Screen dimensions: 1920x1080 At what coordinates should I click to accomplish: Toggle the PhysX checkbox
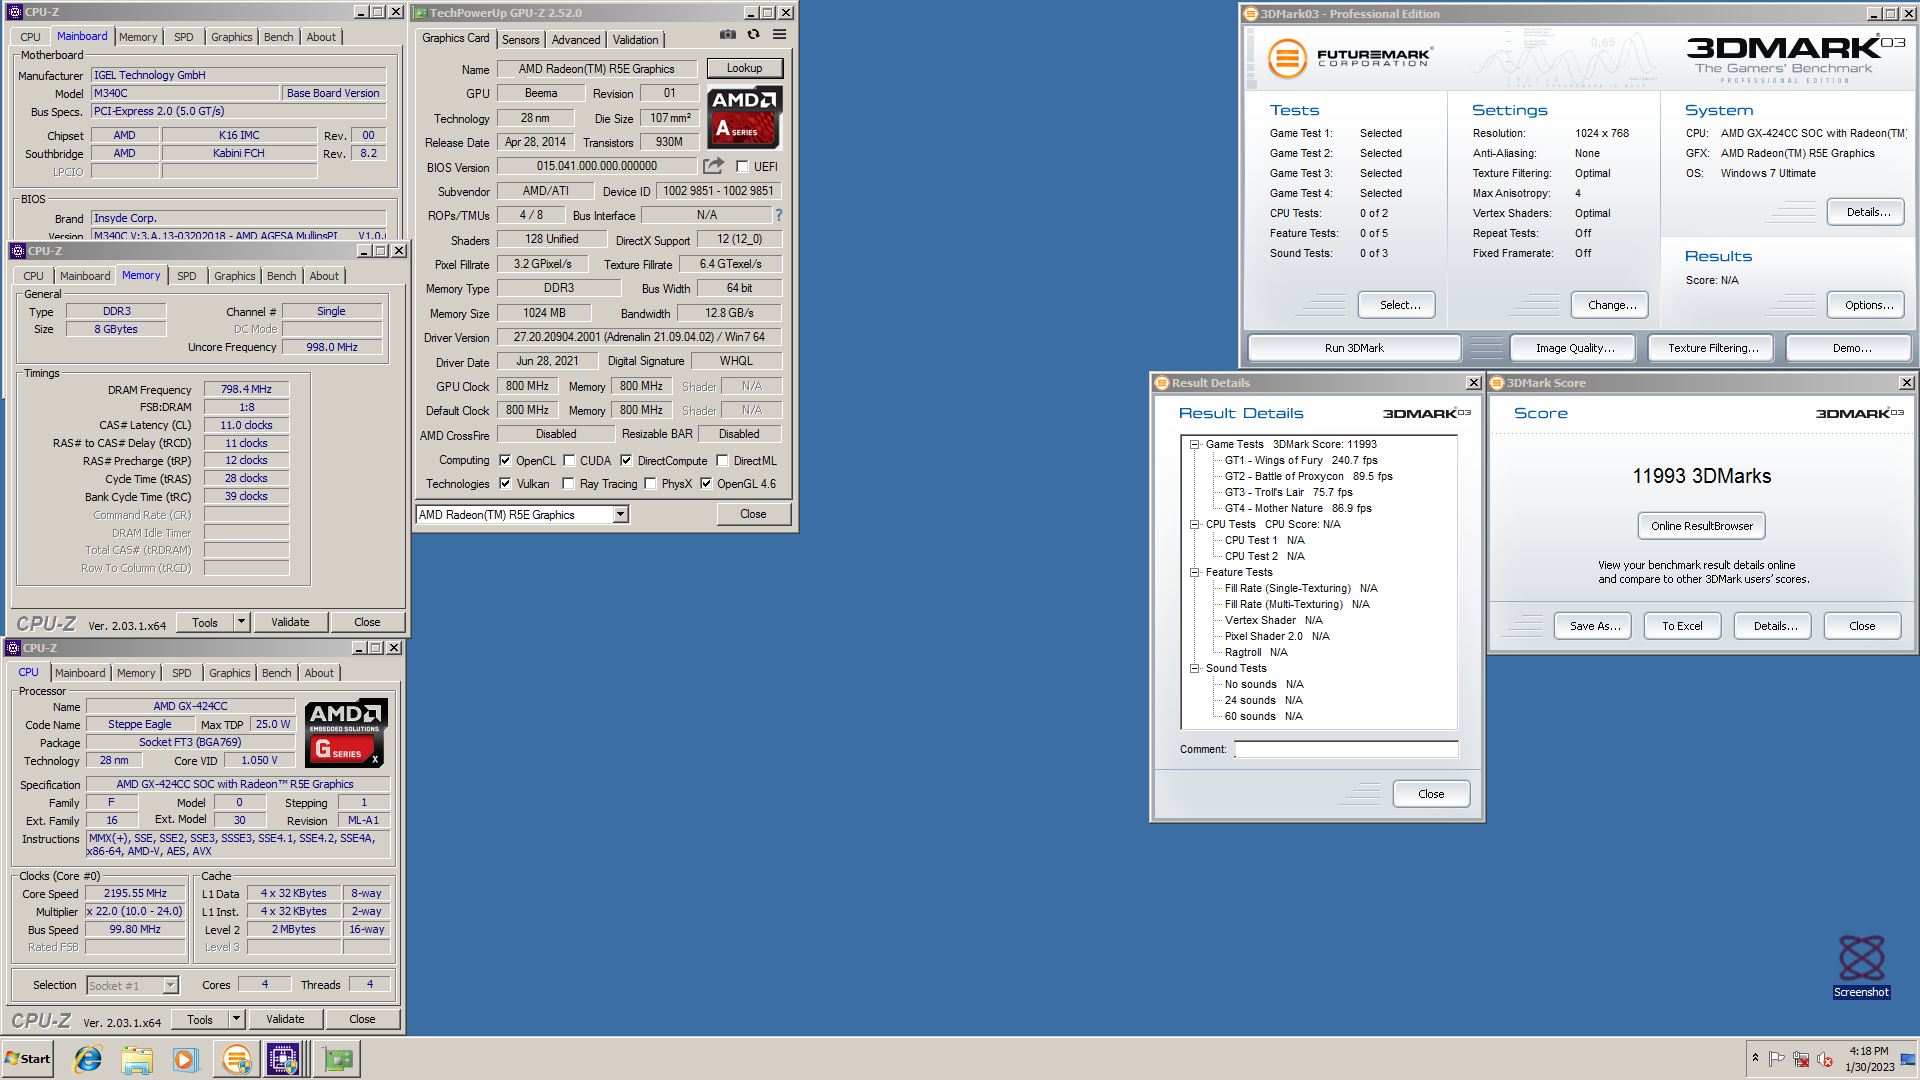tap(650, 484)
